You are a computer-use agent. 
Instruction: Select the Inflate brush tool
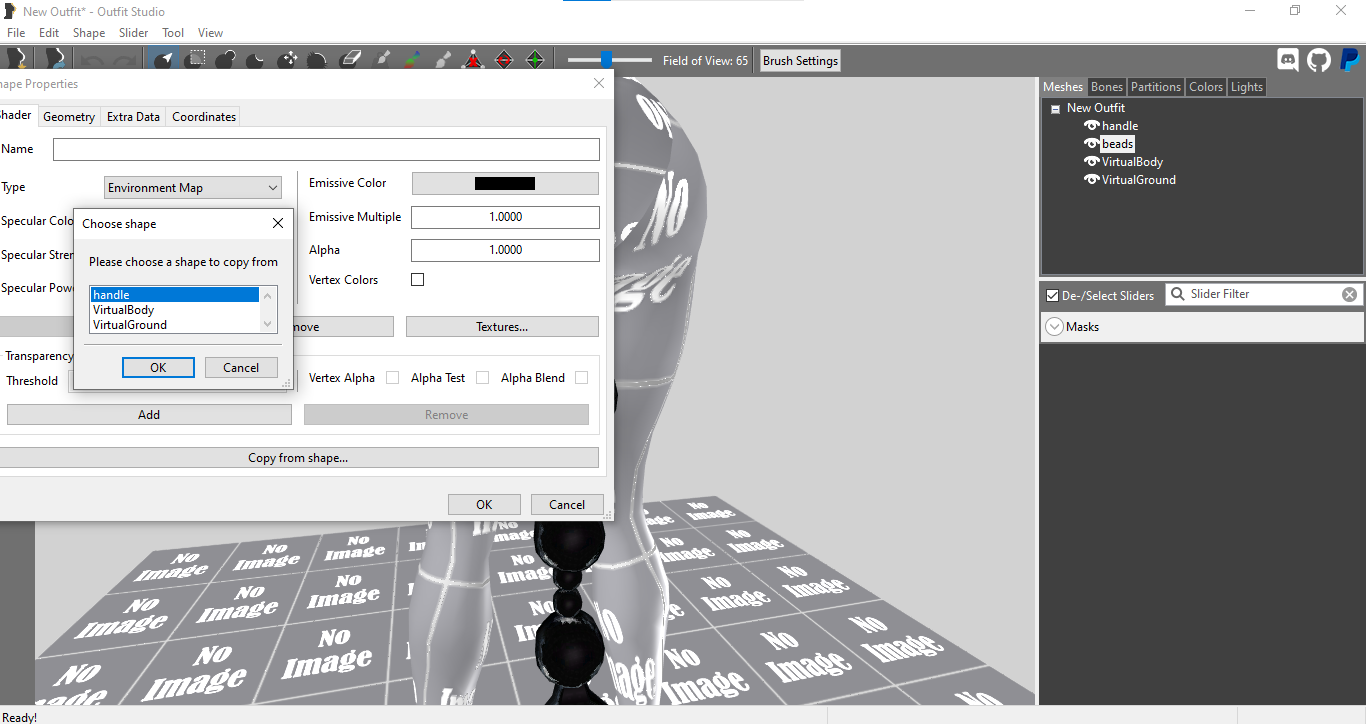(226, 60)
